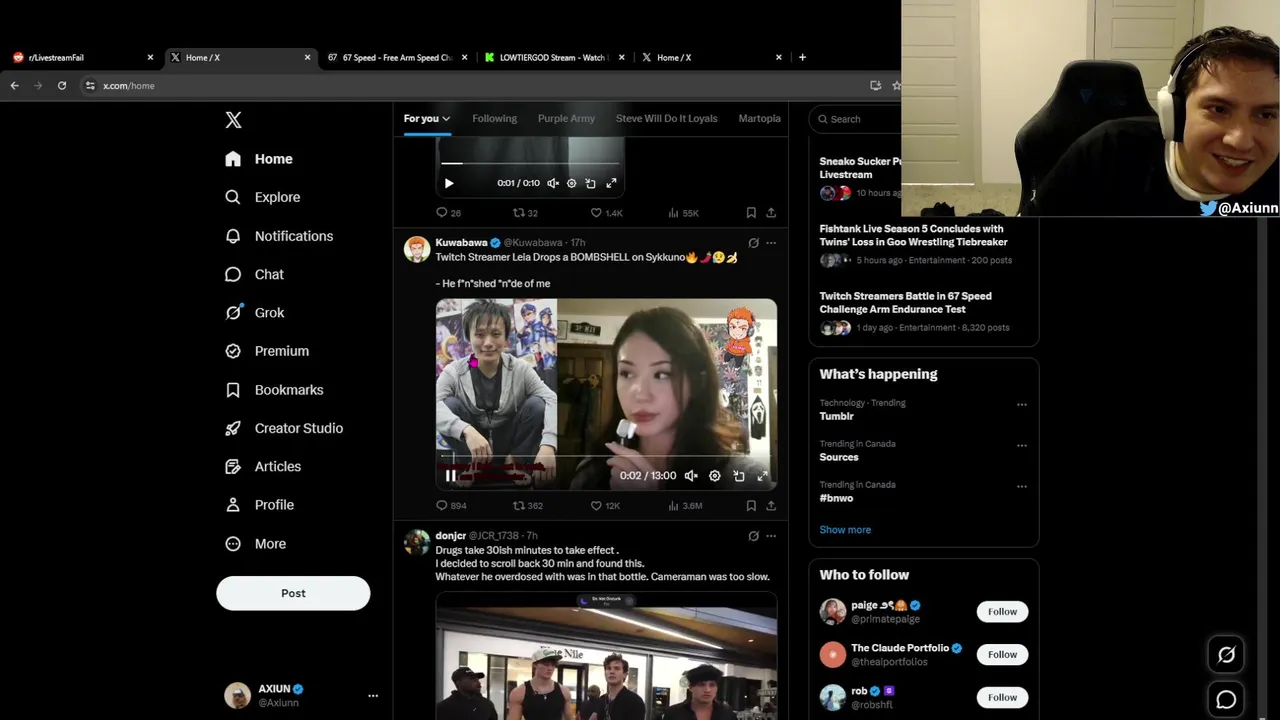Click the X logo in the sidebar

[233, 120]
